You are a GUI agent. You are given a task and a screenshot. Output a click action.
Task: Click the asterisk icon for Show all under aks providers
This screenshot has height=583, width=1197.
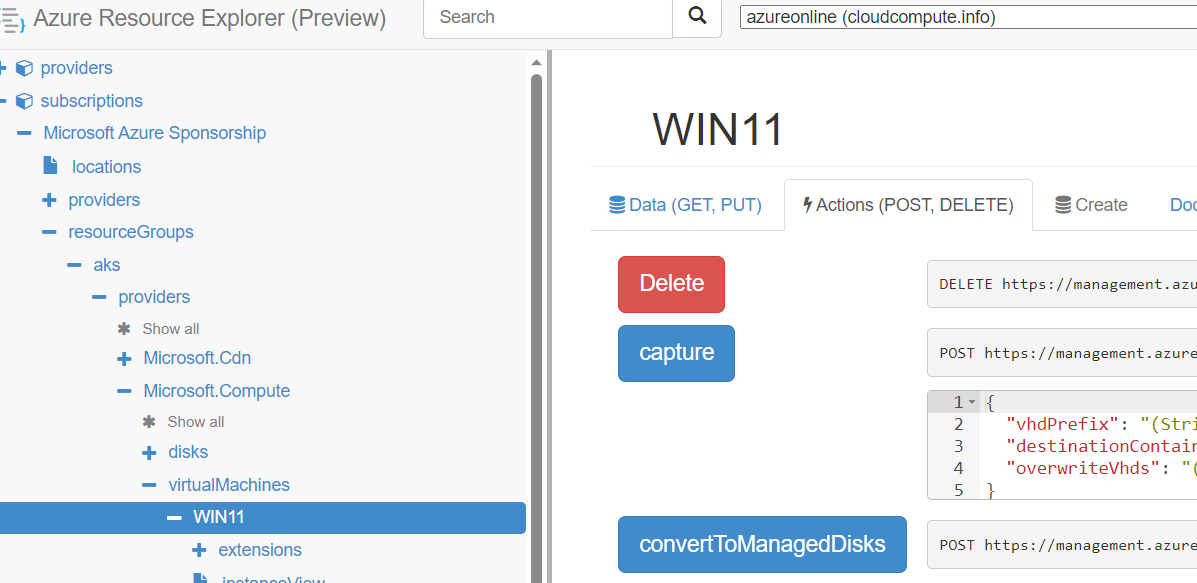(124, 329)
